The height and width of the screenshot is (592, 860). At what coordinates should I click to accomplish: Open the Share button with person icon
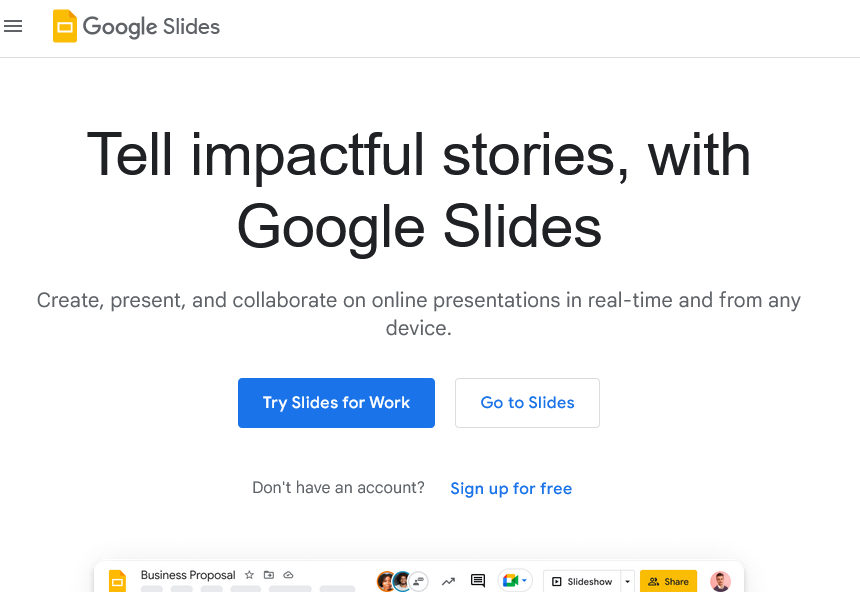[668, 580]
